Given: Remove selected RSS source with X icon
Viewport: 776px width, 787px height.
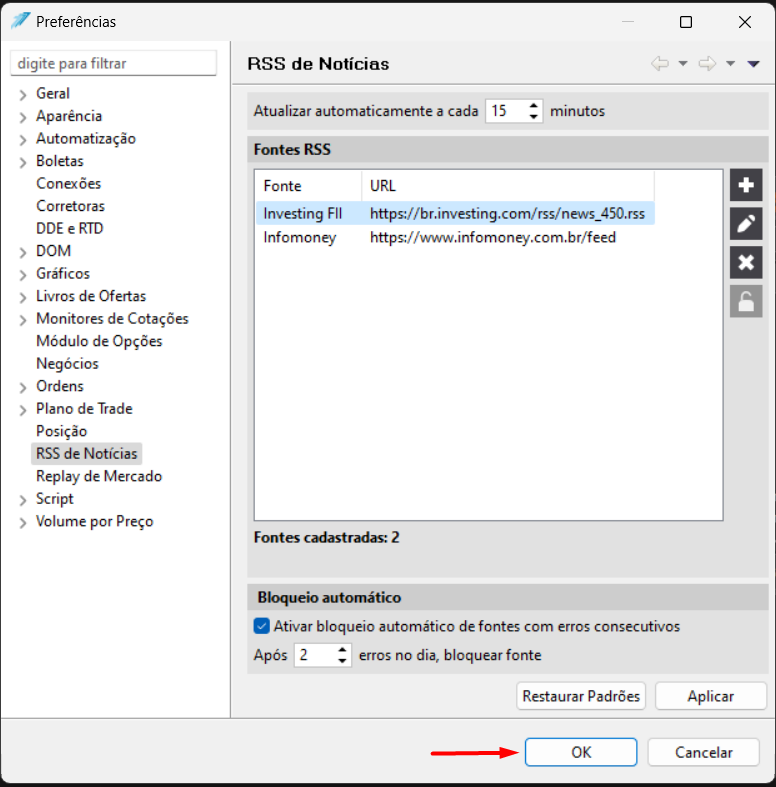Looking at the screenshot, I should 746,263.
